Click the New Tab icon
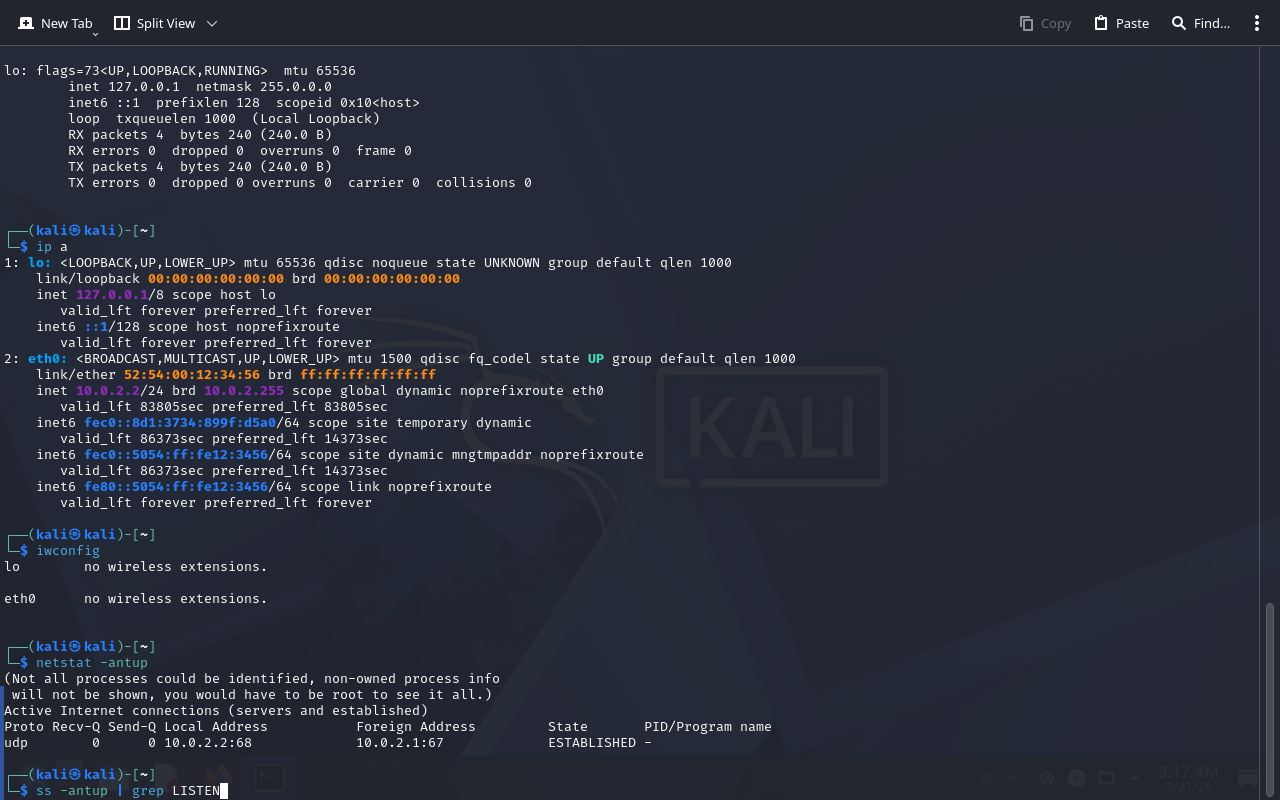1280x800 pixels. [x=26, y=23]
